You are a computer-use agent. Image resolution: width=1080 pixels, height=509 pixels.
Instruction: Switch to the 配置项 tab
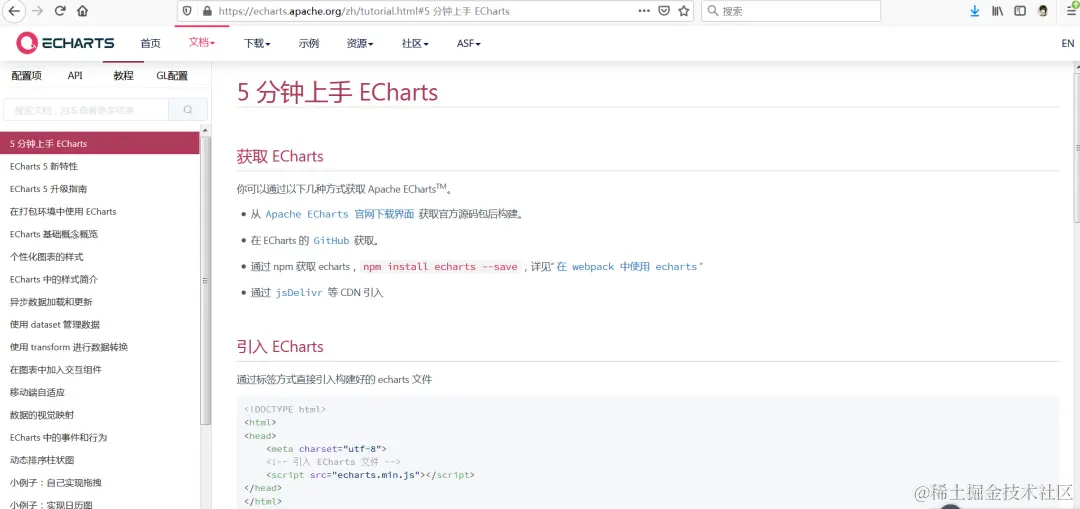(x=26, y=76)
